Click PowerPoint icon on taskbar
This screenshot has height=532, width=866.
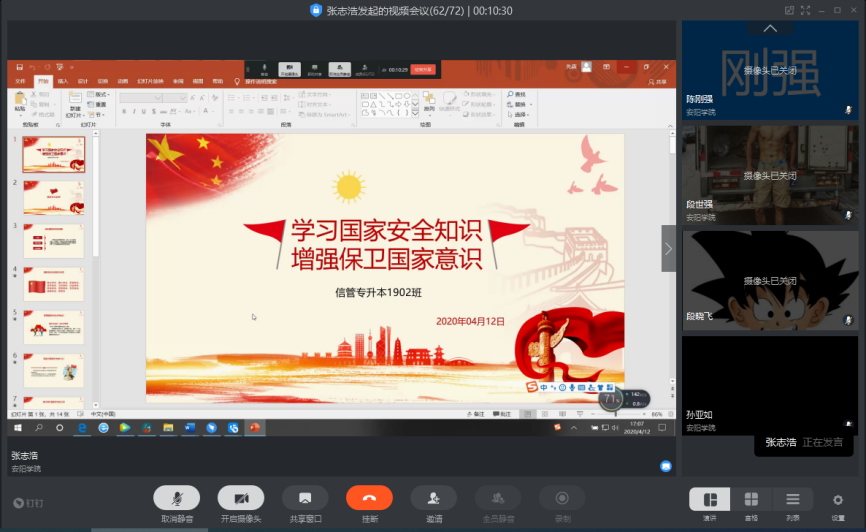[x=255, y=428]
